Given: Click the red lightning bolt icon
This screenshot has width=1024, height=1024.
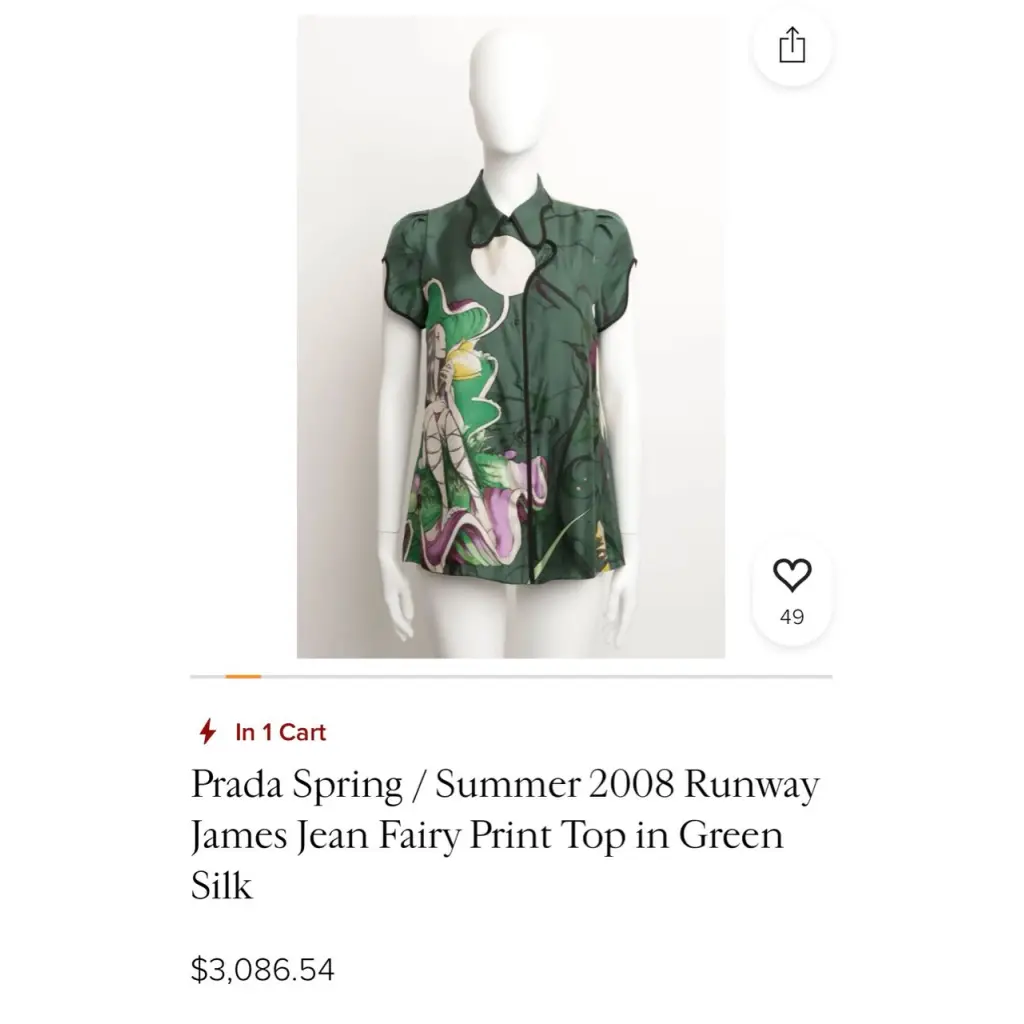Looking at the screenshot, I should 208,731.
